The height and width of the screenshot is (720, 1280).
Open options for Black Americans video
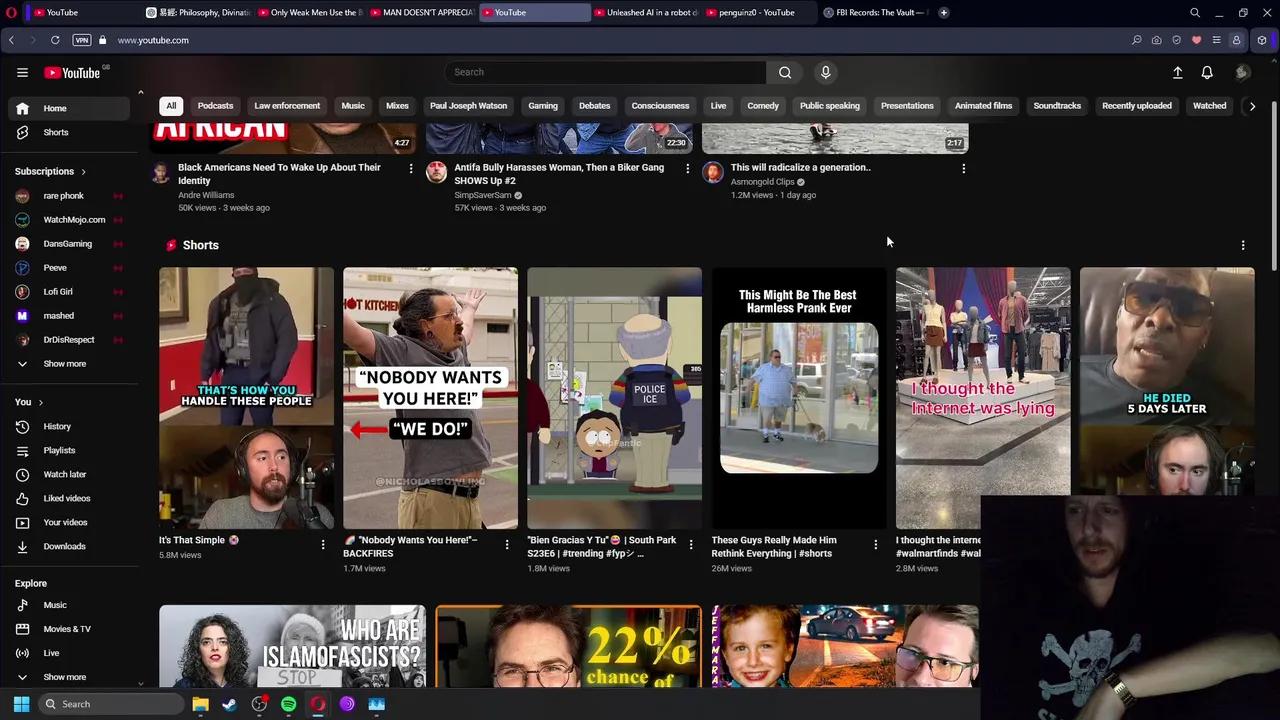click(x=411, y=168)
